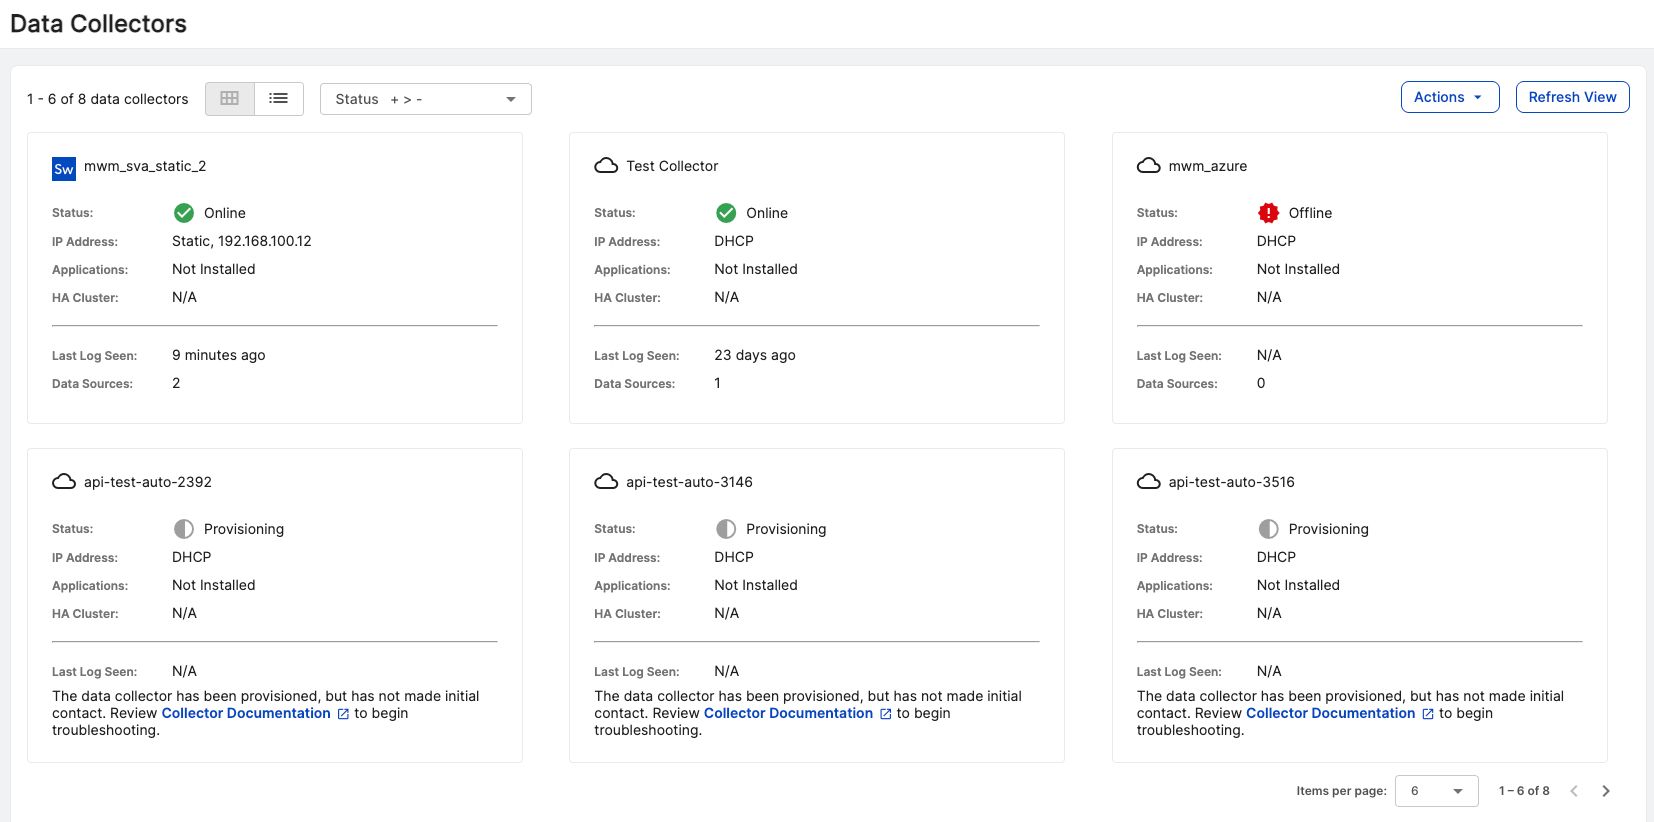The height and width of the screenshot is (822, 1654).
Task: Click the cloud icon beside mwm_azure
Action: click(x=1149, y=166)
